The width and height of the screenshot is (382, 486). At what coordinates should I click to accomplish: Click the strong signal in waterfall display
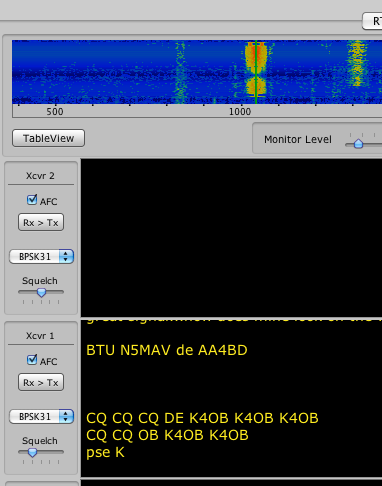click(x=256, y=70)
